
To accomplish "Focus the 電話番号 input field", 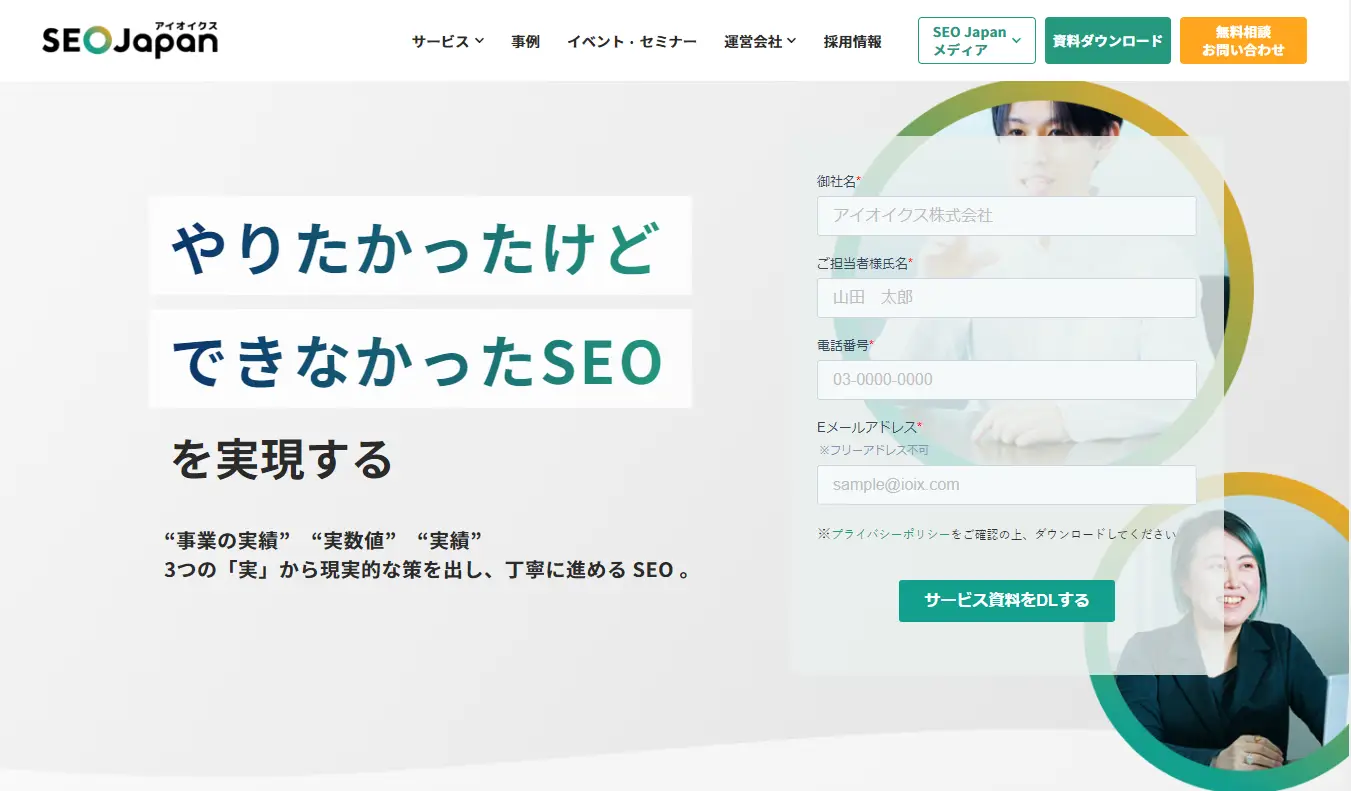I will [x=1006, y=379].
